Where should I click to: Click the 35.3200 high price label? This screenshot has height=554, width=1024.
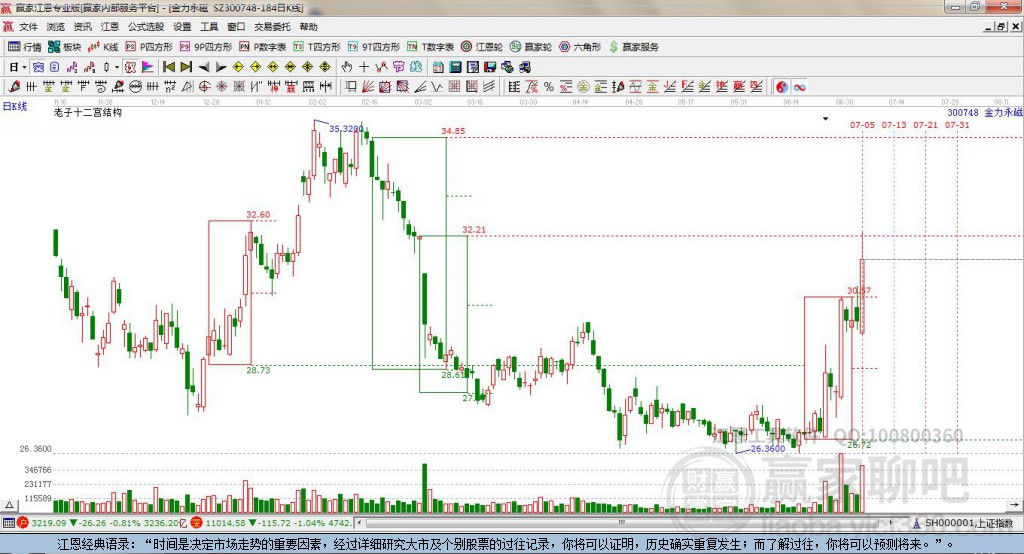tap(346, 129)
